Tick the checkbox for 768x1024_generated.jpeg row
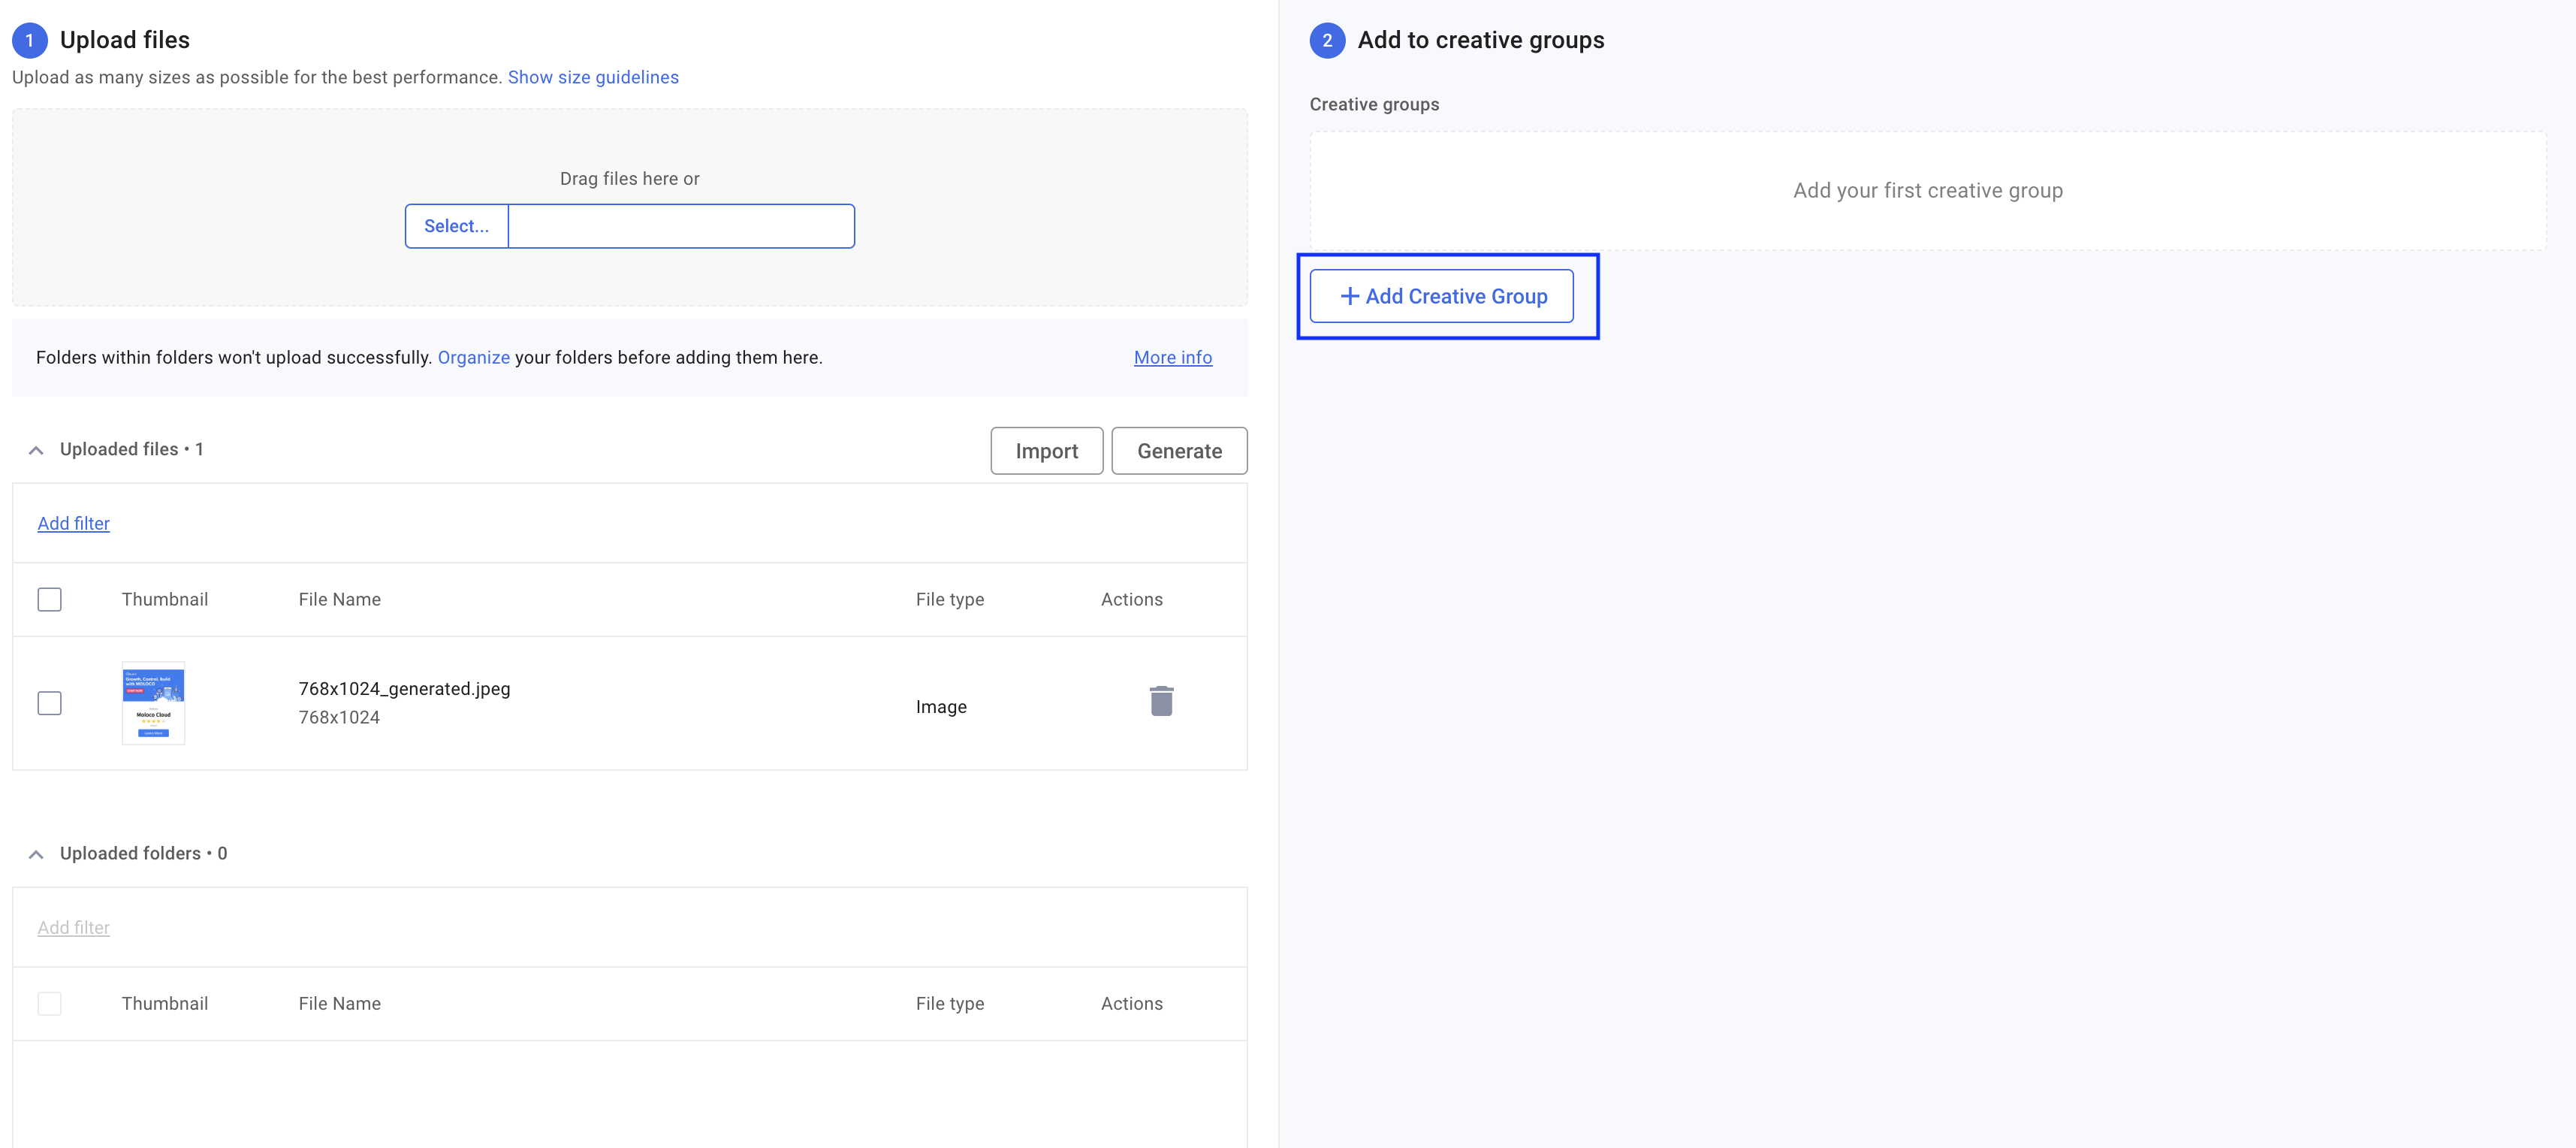The height and width of the screenshot is (1148, 2576). pos(49,703)
